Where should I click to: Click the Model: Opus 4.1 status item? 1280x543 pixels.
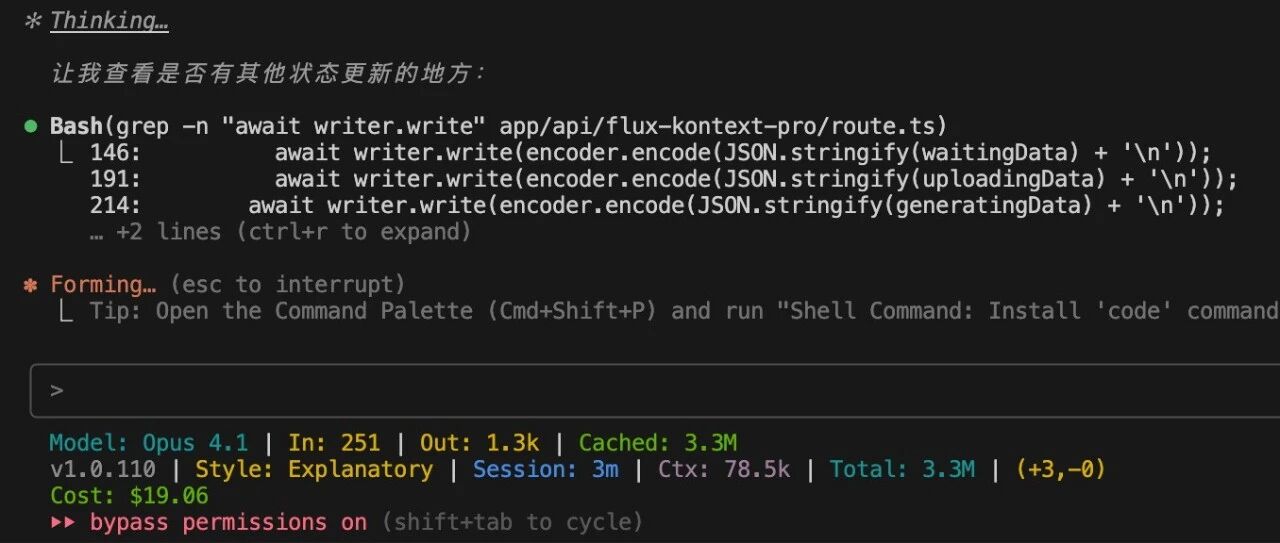[x=150, y=443]
